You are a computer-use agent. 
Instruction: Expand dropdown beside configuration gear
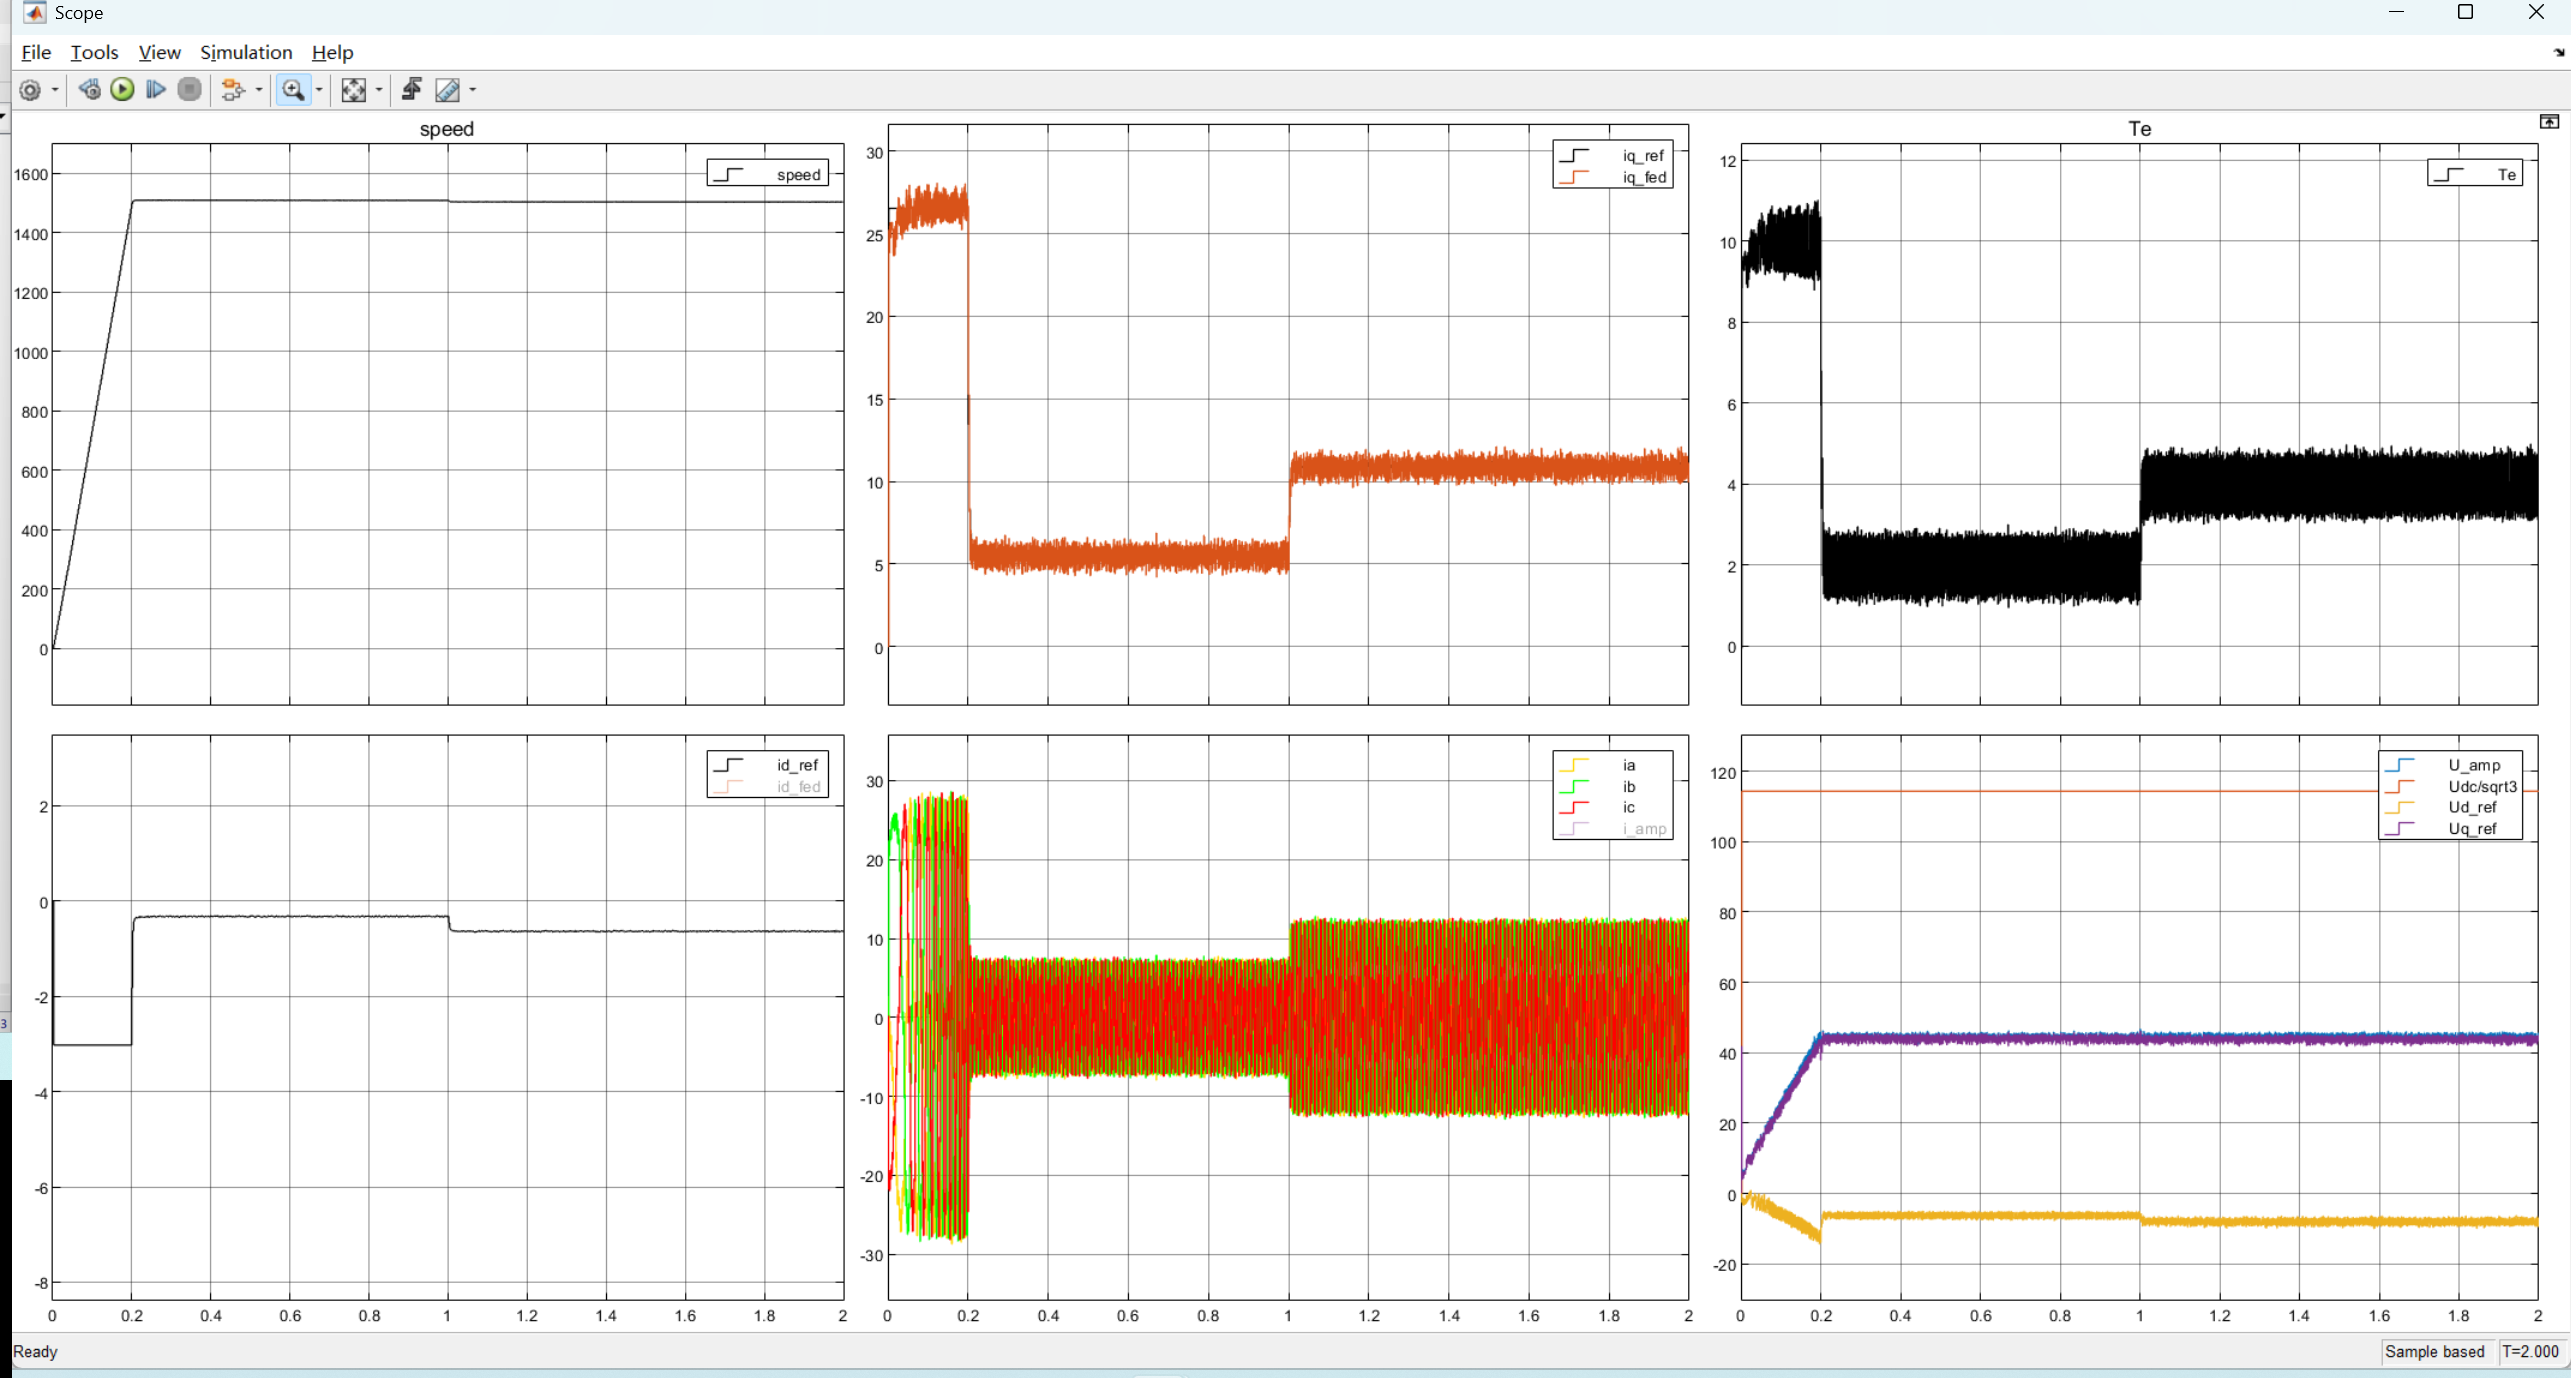[55, 90]
